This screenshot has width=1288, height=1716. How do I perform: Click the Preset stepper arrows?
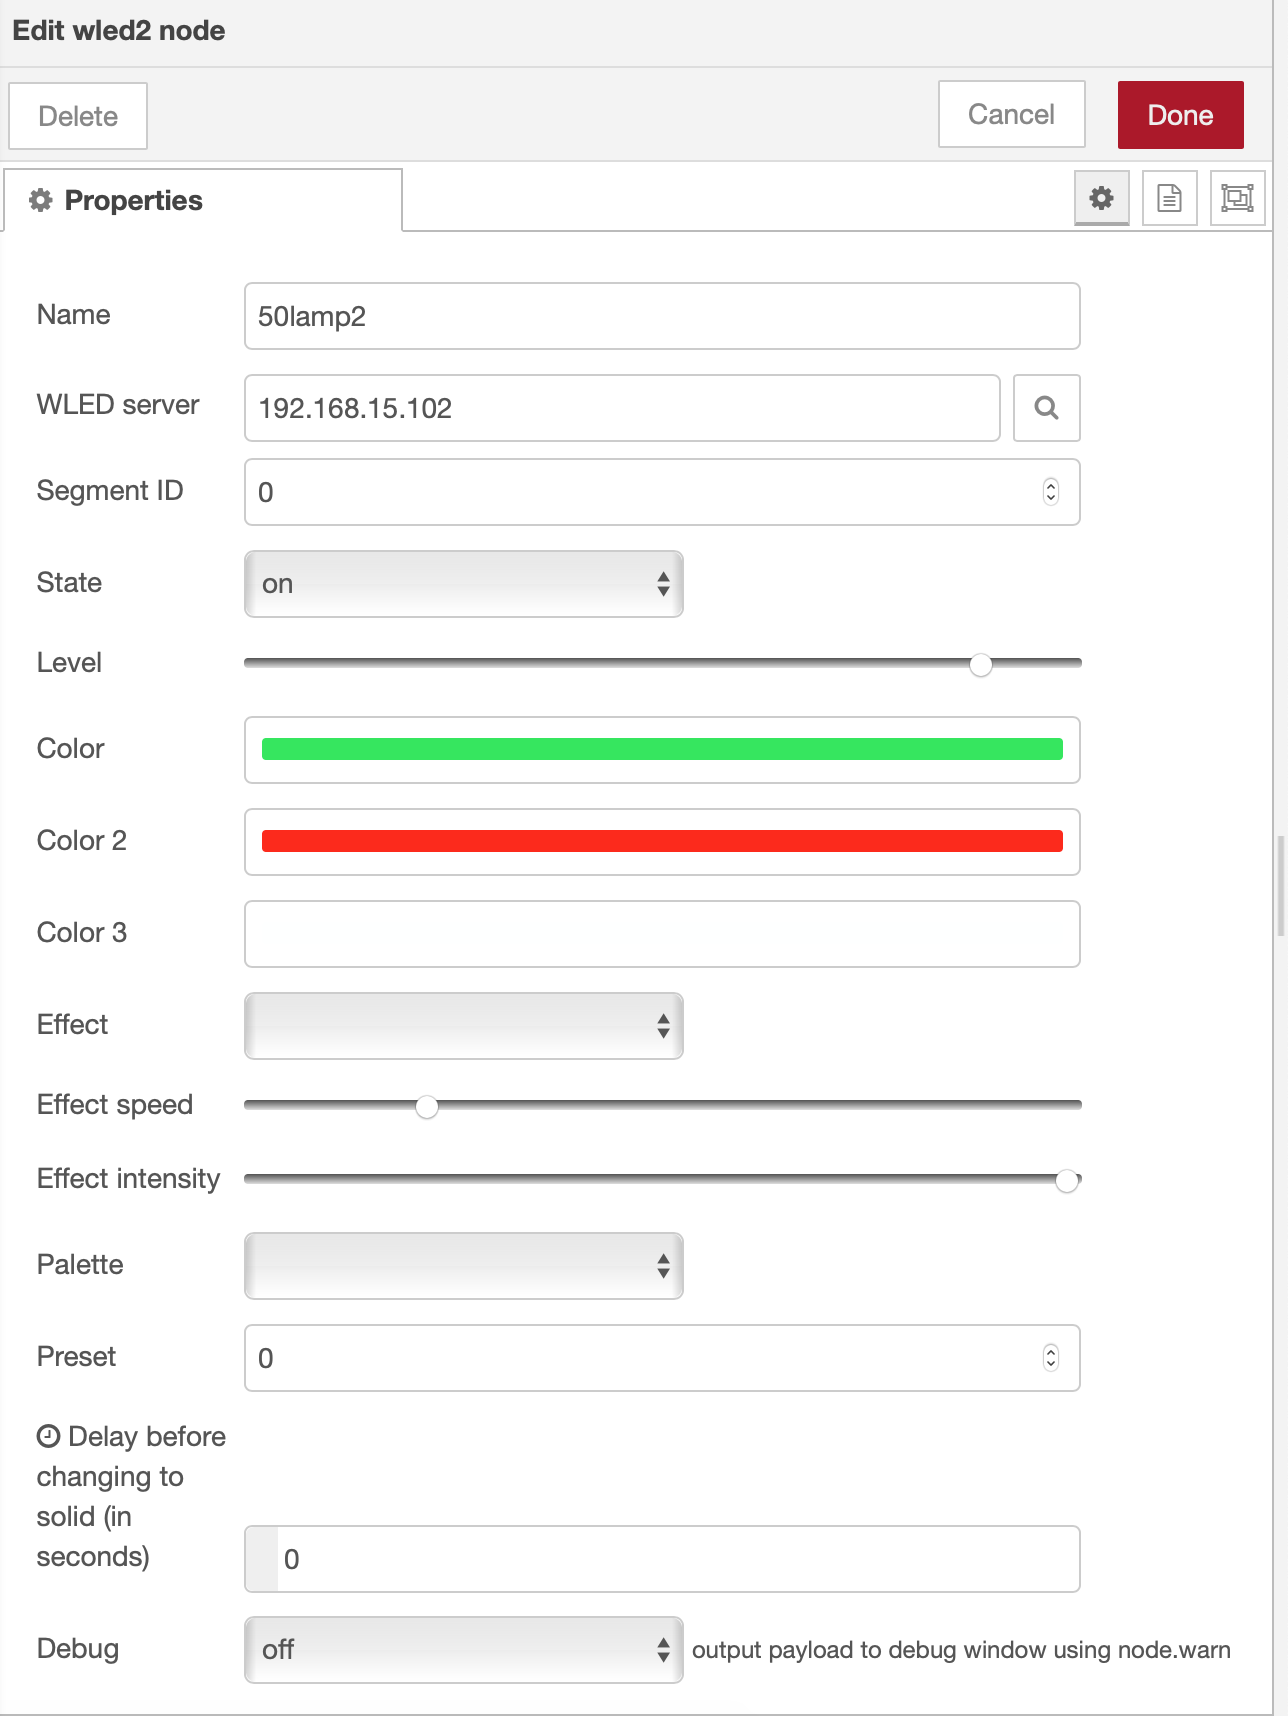click(1050, 1358)
